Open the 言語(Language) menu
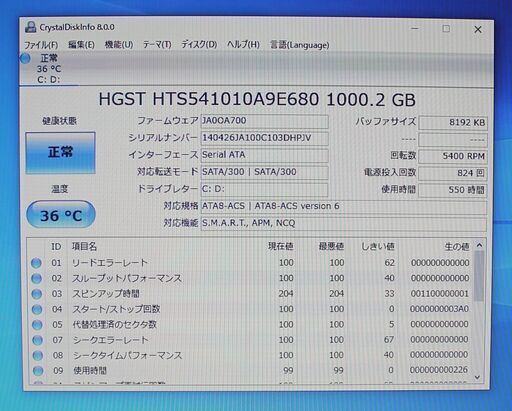The image size is (512, 411). [299, 45]
